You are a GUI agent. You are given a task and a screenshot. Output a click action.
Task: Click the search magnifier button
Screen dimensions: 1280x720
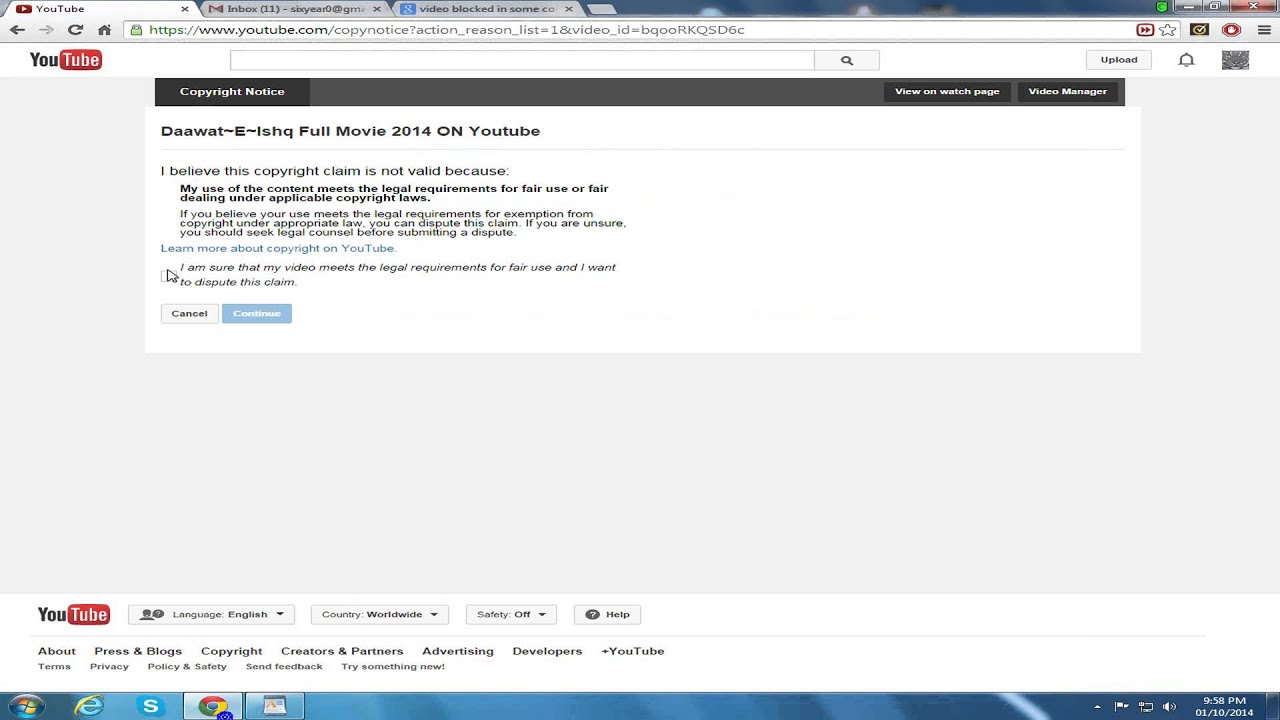tap(847, 60)
